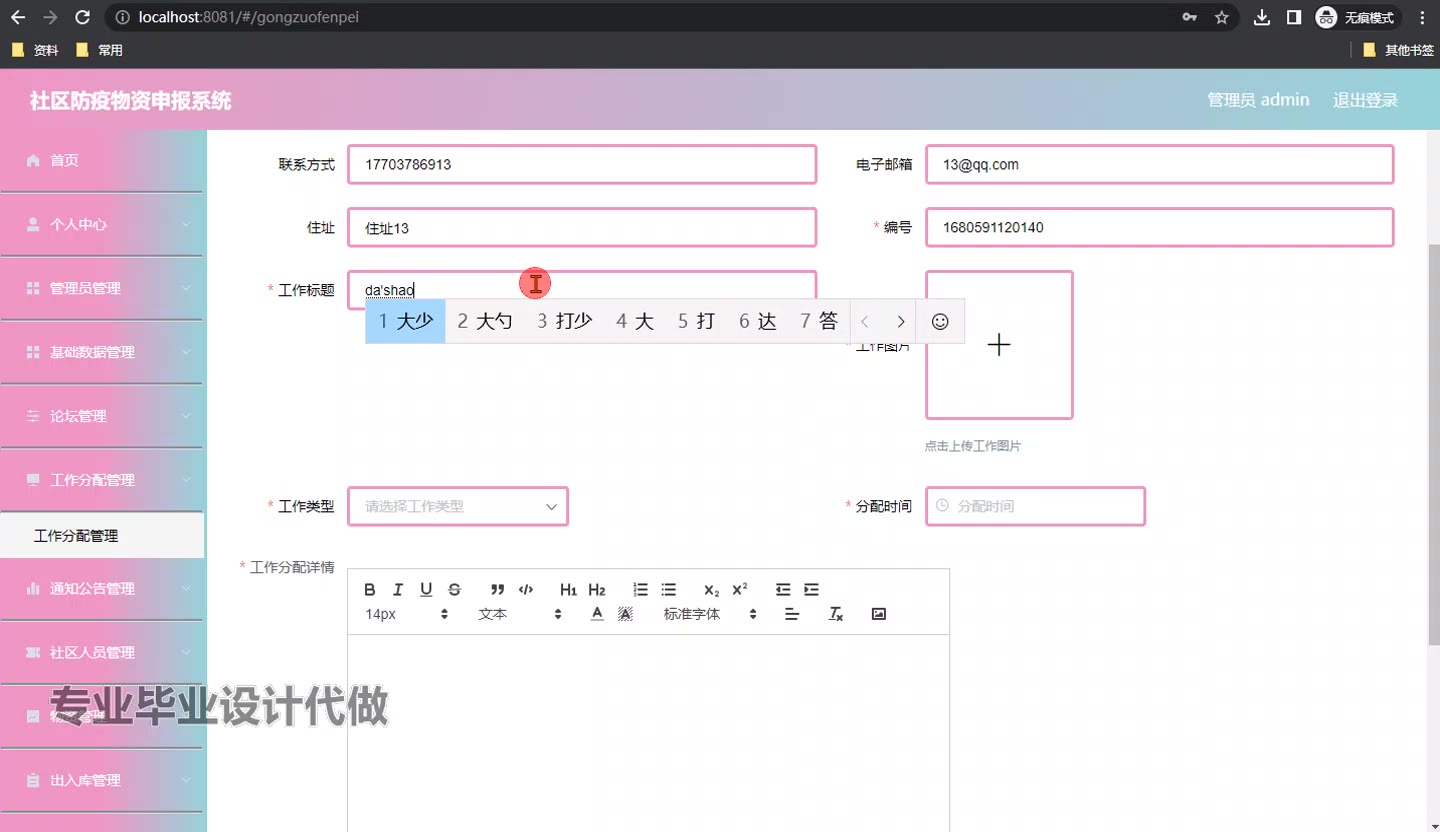Insert a code block
The image size is (1440, 832).
click(x=526, y=590)
